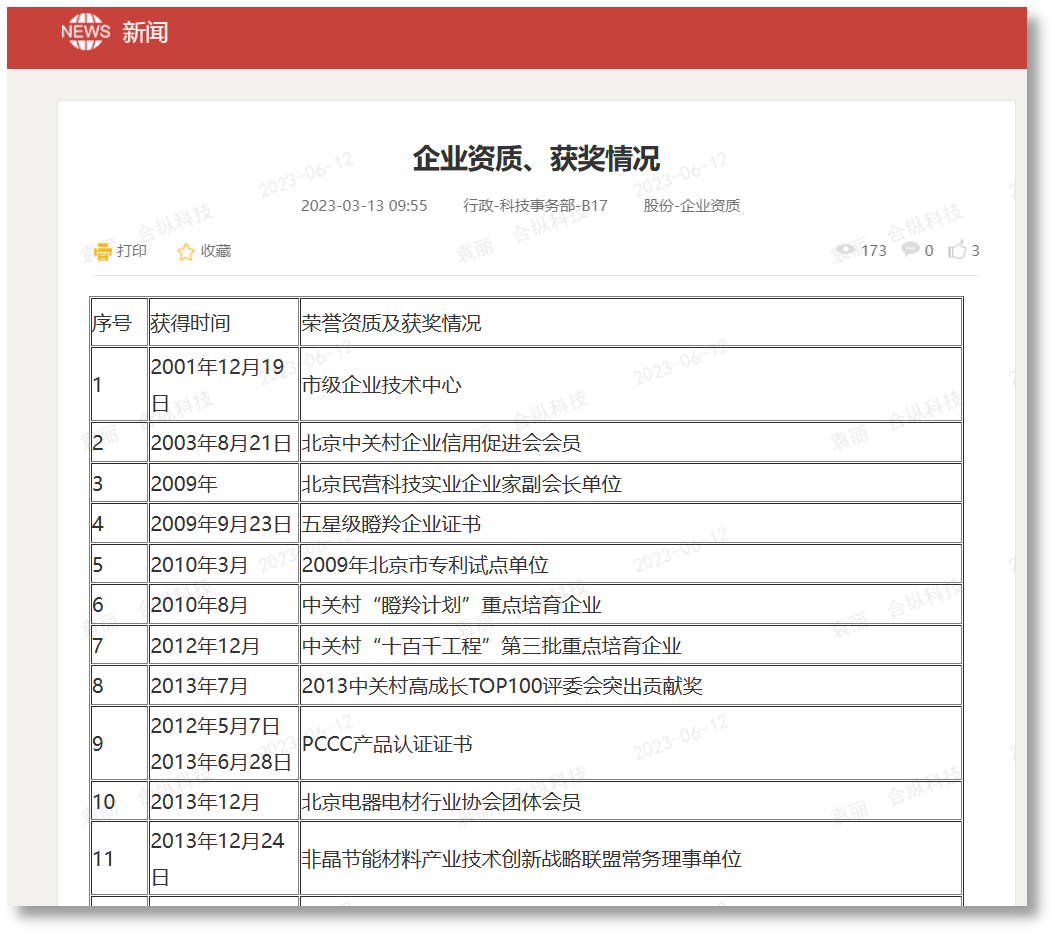Open the 股份-企业资质 category link
1055x935 pixels.
692,206
